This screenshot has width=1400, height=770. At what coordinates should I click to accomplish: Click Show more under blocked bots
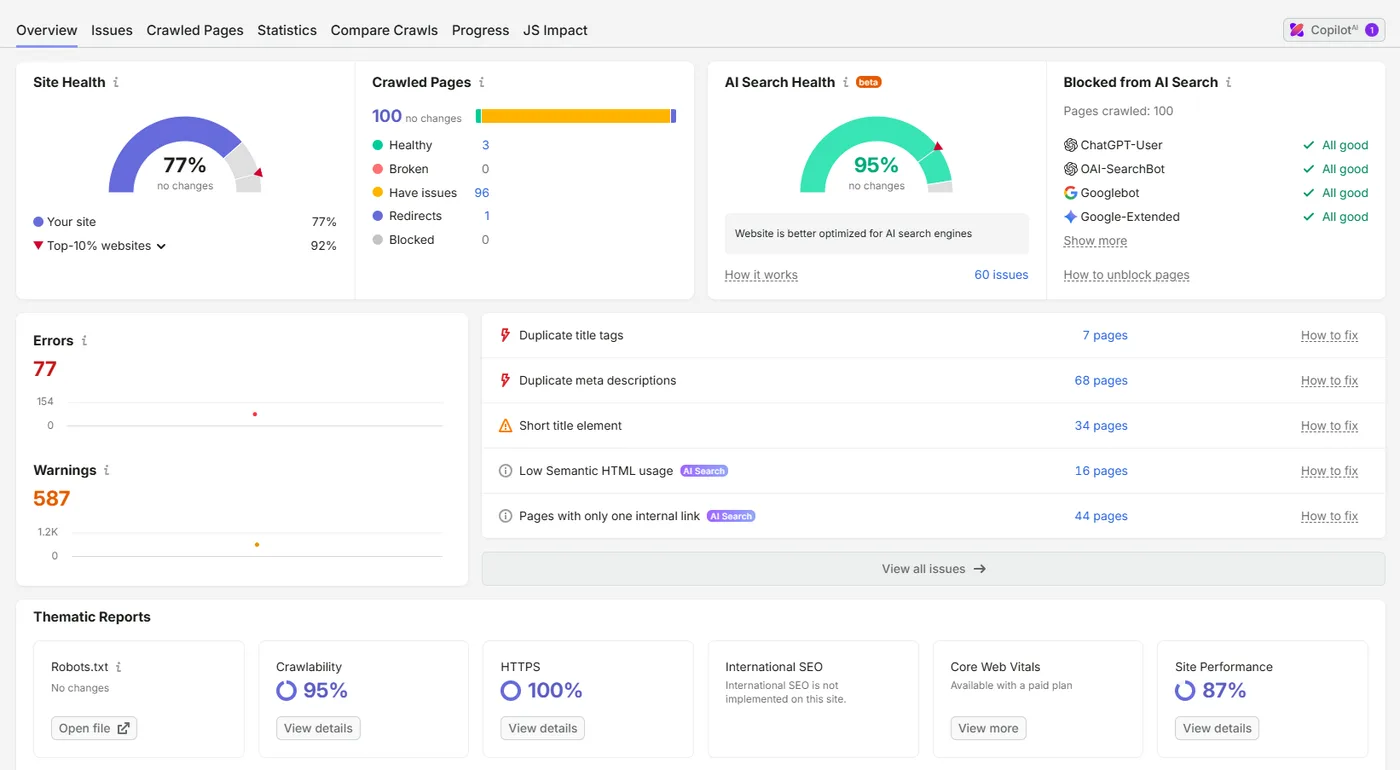[x=1095, y=241]
